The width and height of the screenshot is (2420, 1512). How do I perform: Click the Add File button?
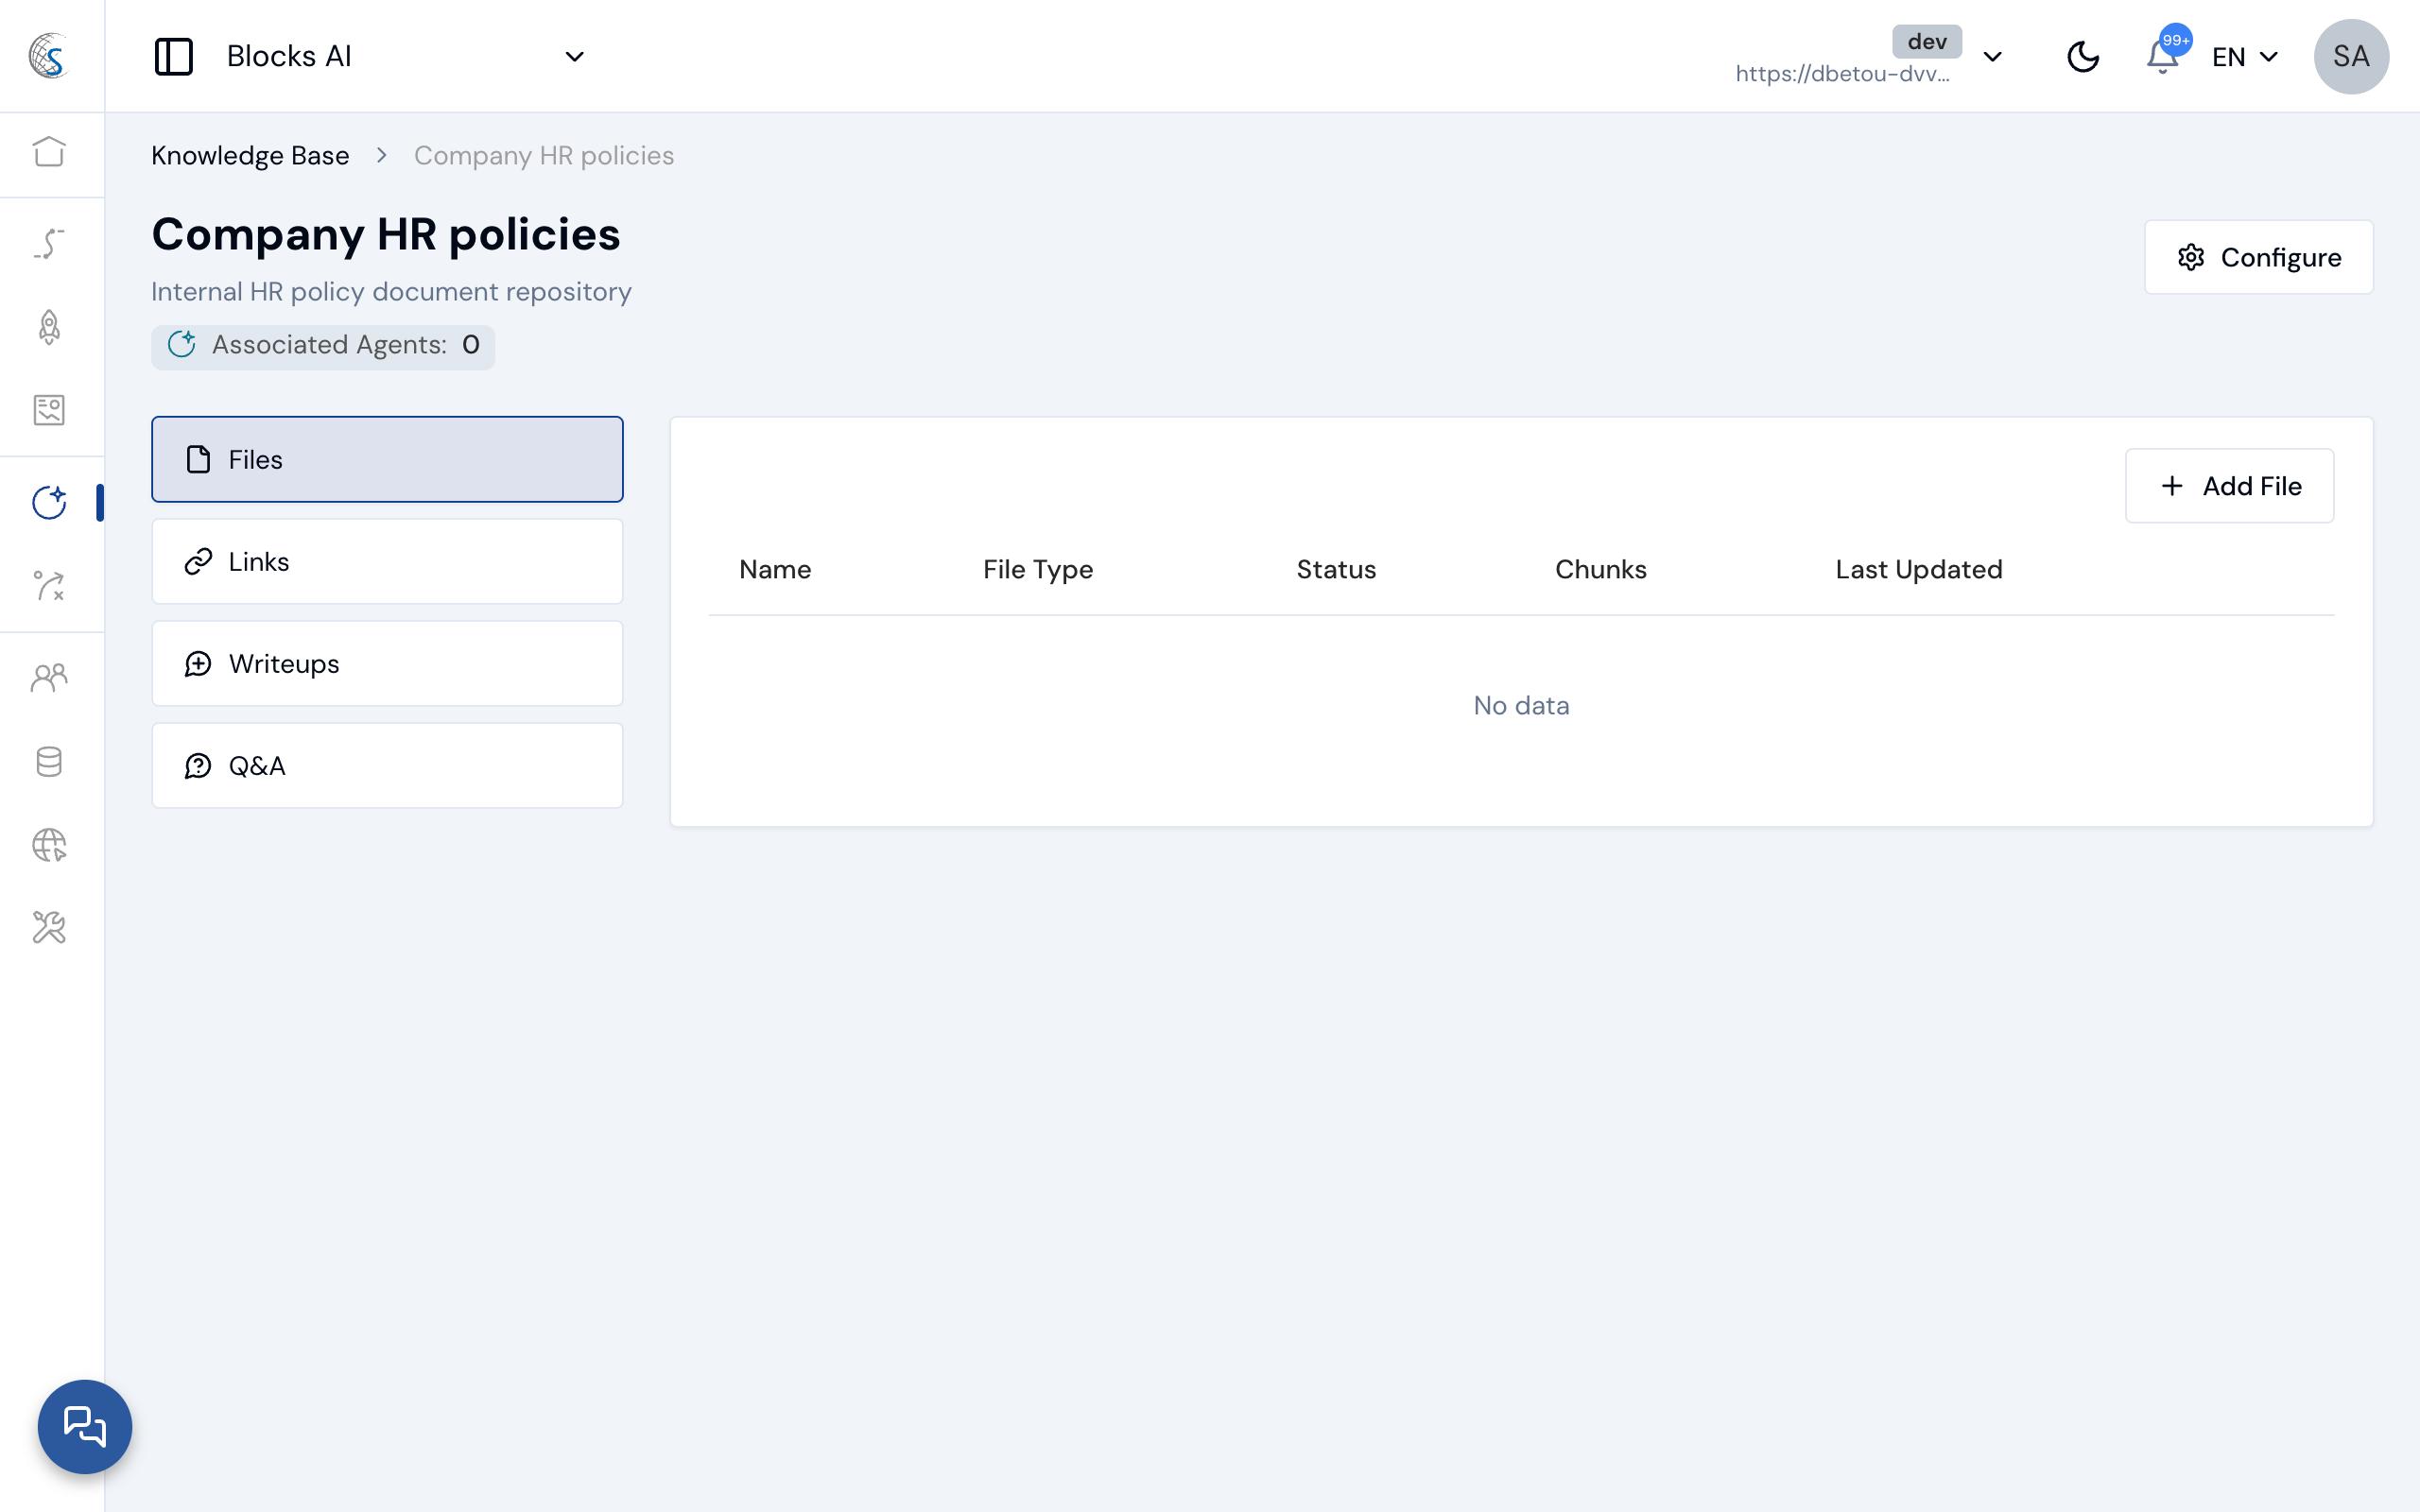[x=2229, y=486]
